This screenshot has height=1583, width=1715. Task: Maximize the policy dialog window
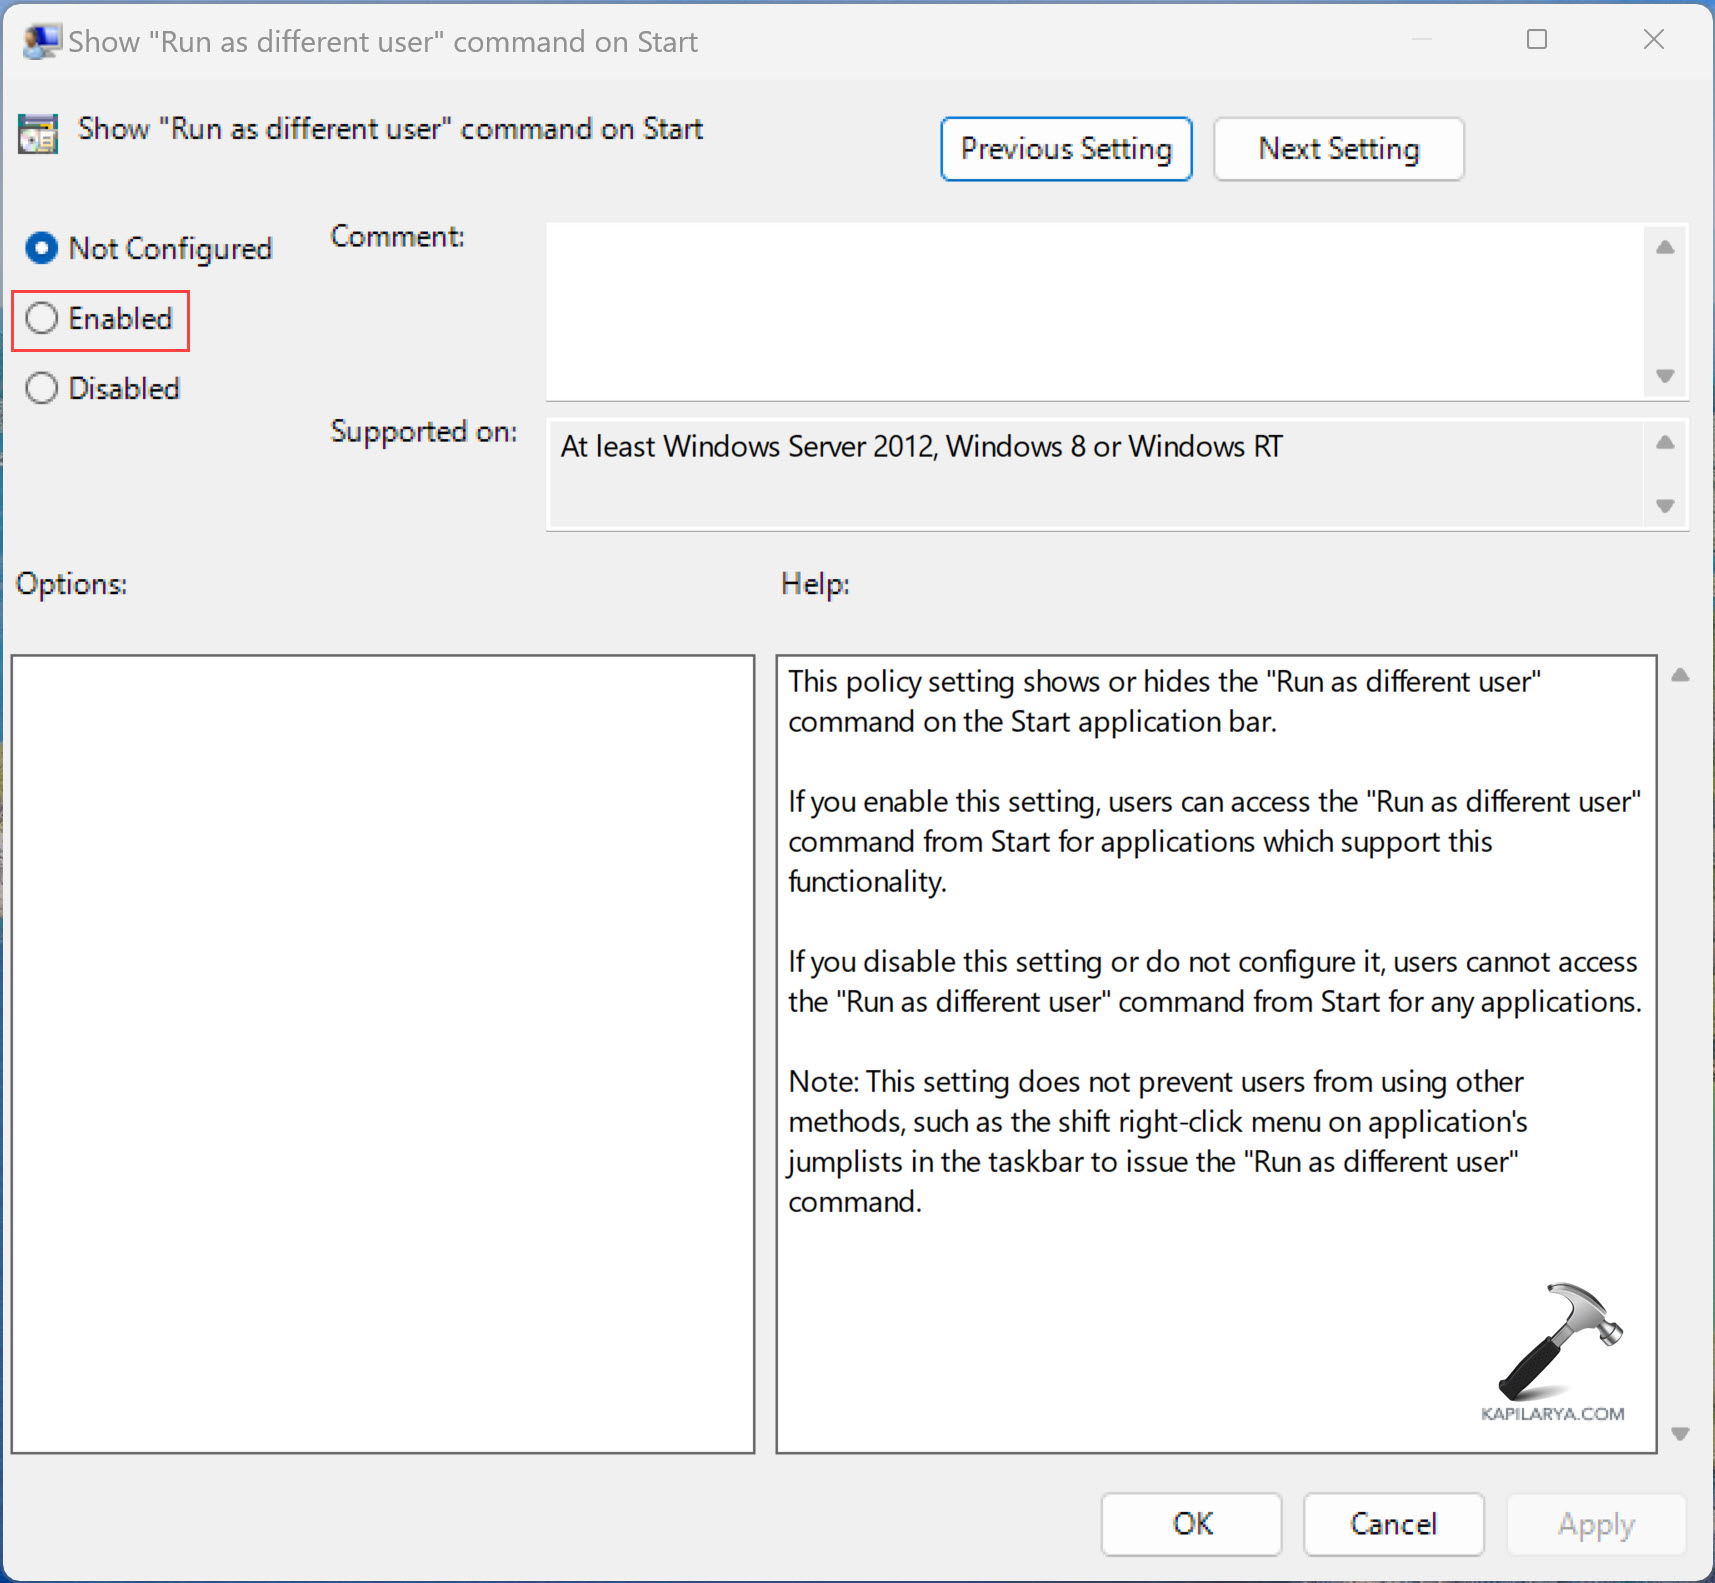tap(1537, 40)
